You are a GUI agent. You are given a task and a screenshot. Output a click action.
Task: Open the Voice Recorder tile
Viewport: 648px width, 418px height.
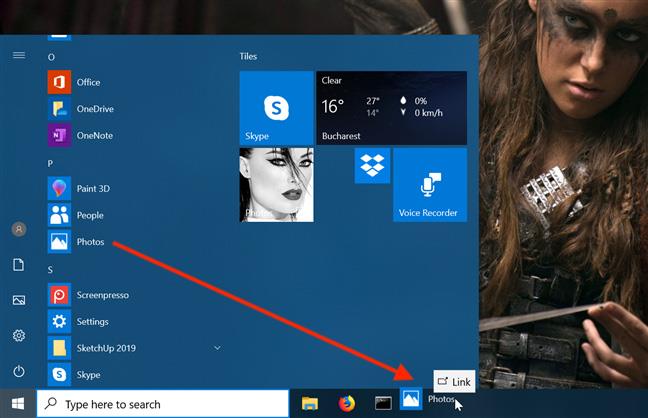[430, 185]
